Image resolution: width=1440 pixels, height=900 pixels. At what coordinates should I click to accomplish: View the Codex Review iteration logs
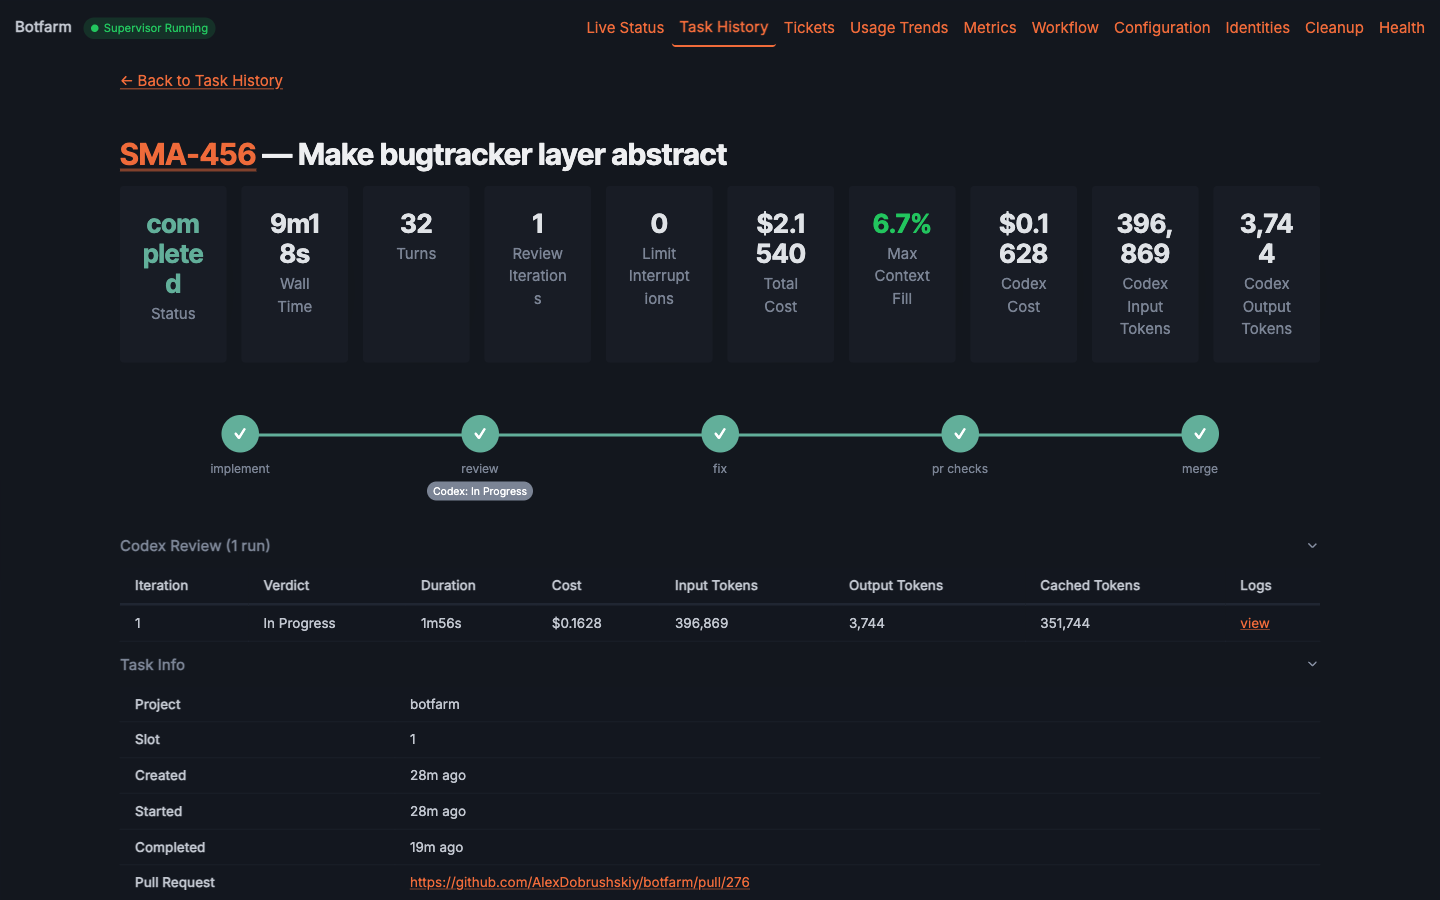pos(1254,622)
